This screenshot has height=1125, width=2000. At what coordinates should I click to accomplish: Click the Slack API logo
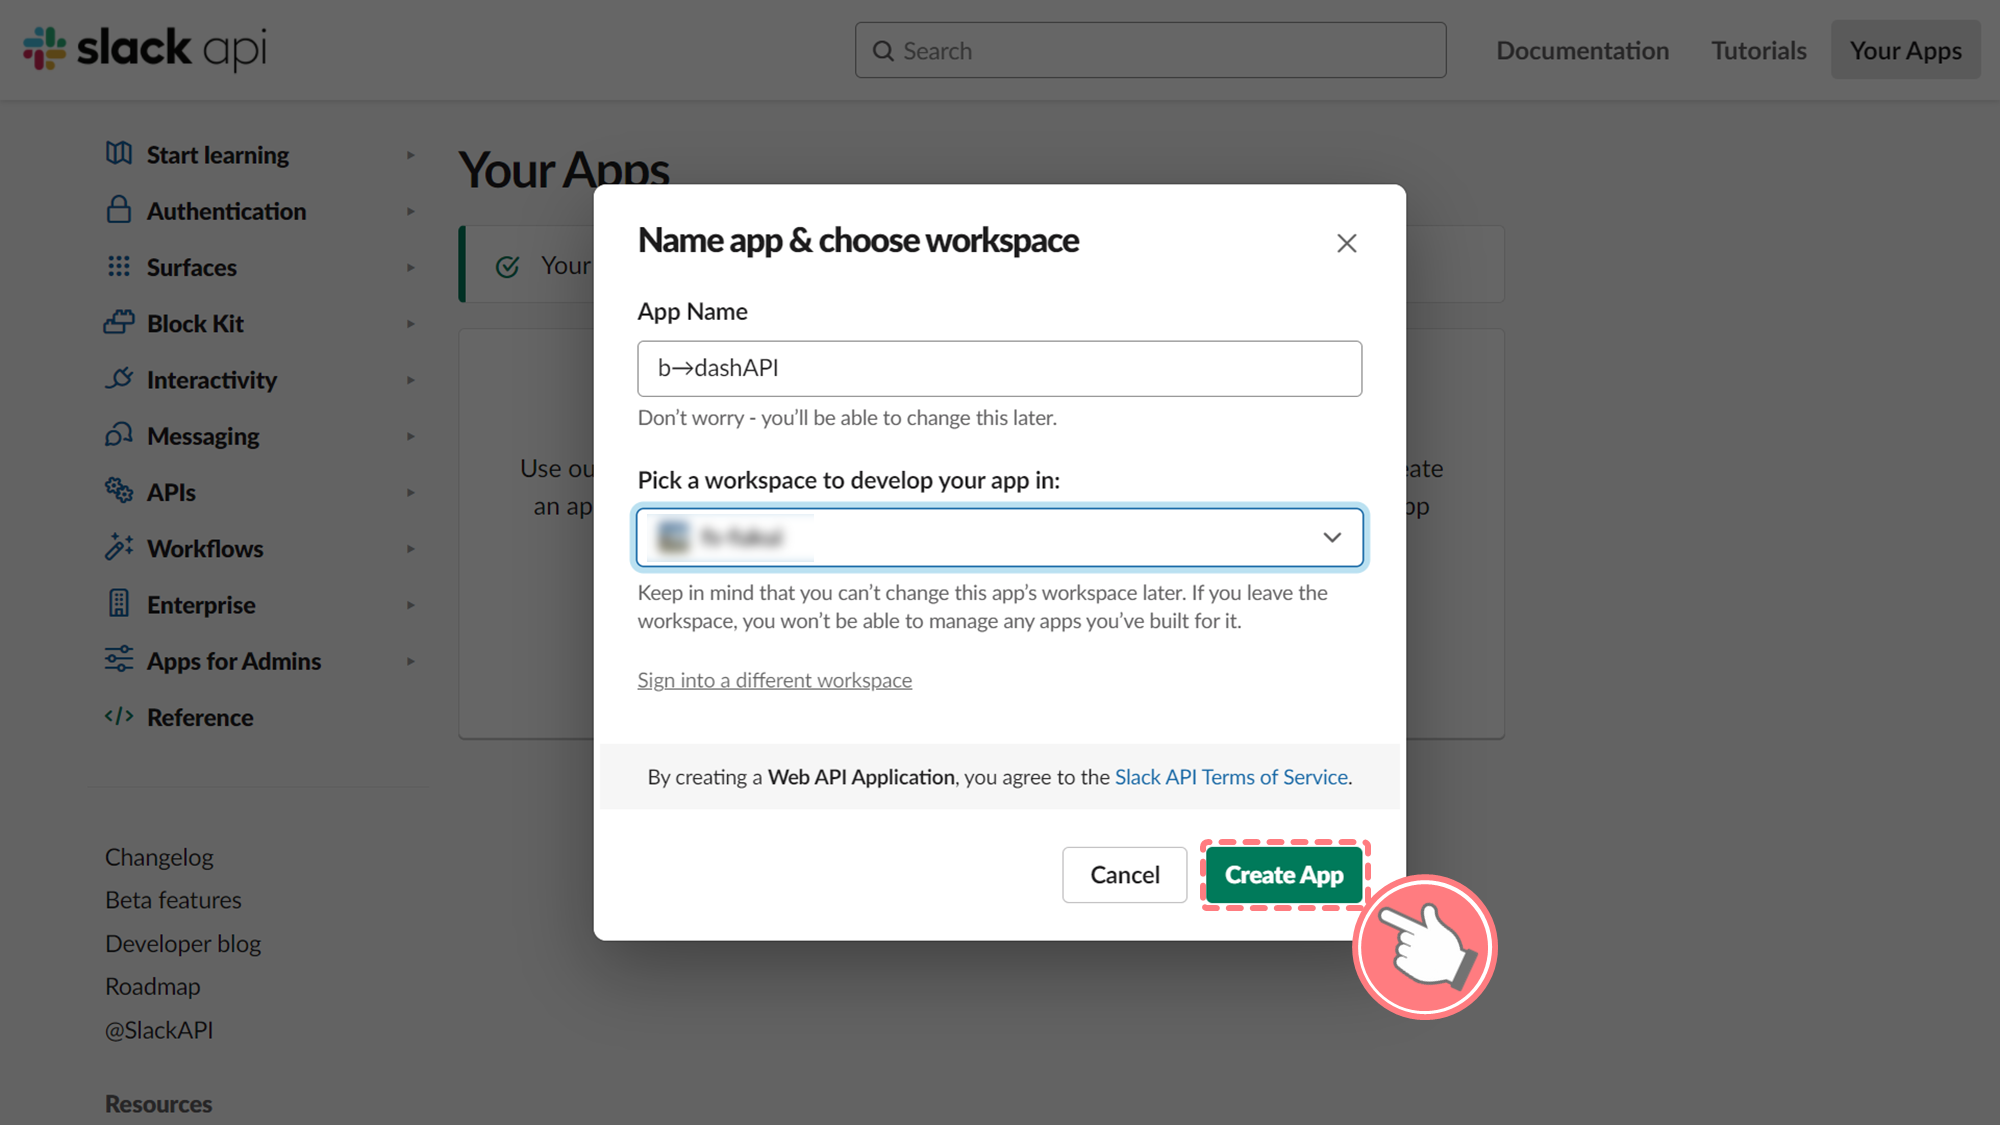pos(145,49)
